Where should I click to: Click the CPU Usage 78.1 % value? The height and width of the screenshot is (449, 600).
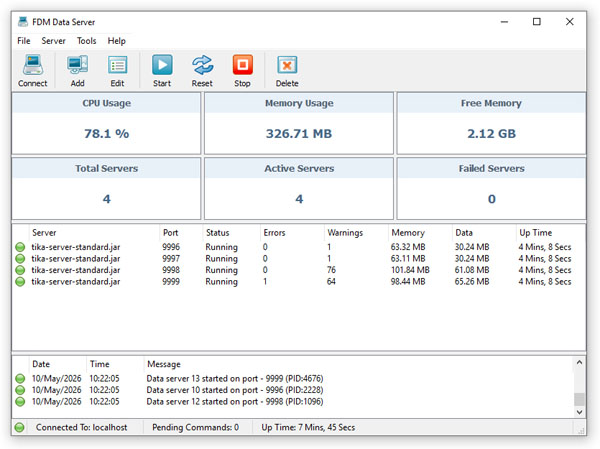click(106, 134)
